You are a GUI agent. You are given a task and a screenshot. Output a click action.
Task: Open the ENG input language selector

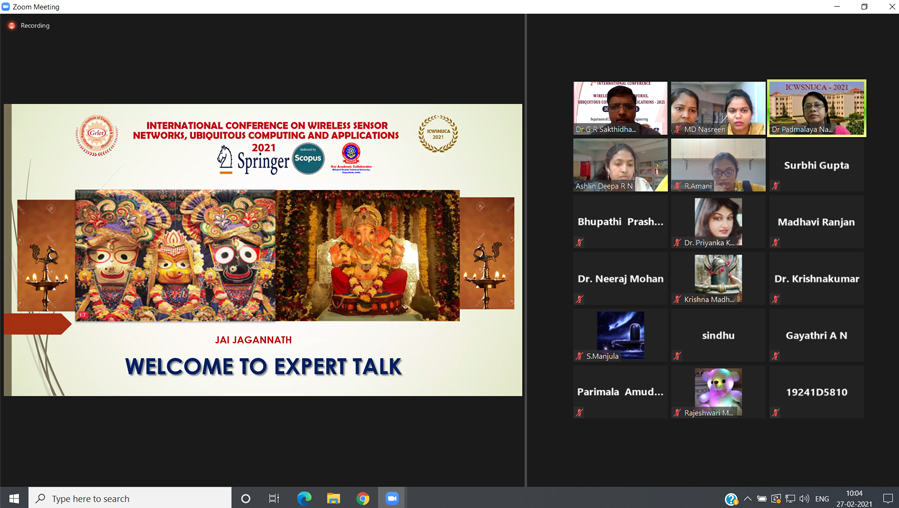822,498
